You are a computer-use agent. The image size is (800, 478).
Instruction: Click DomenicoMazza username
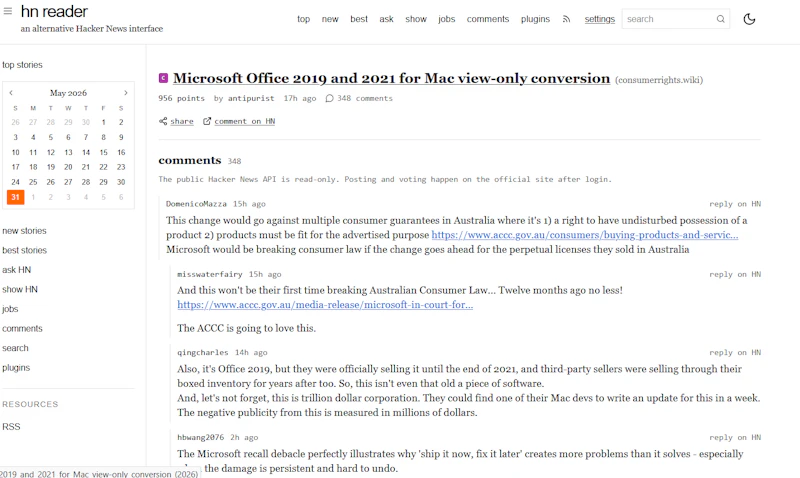[196, 204]
